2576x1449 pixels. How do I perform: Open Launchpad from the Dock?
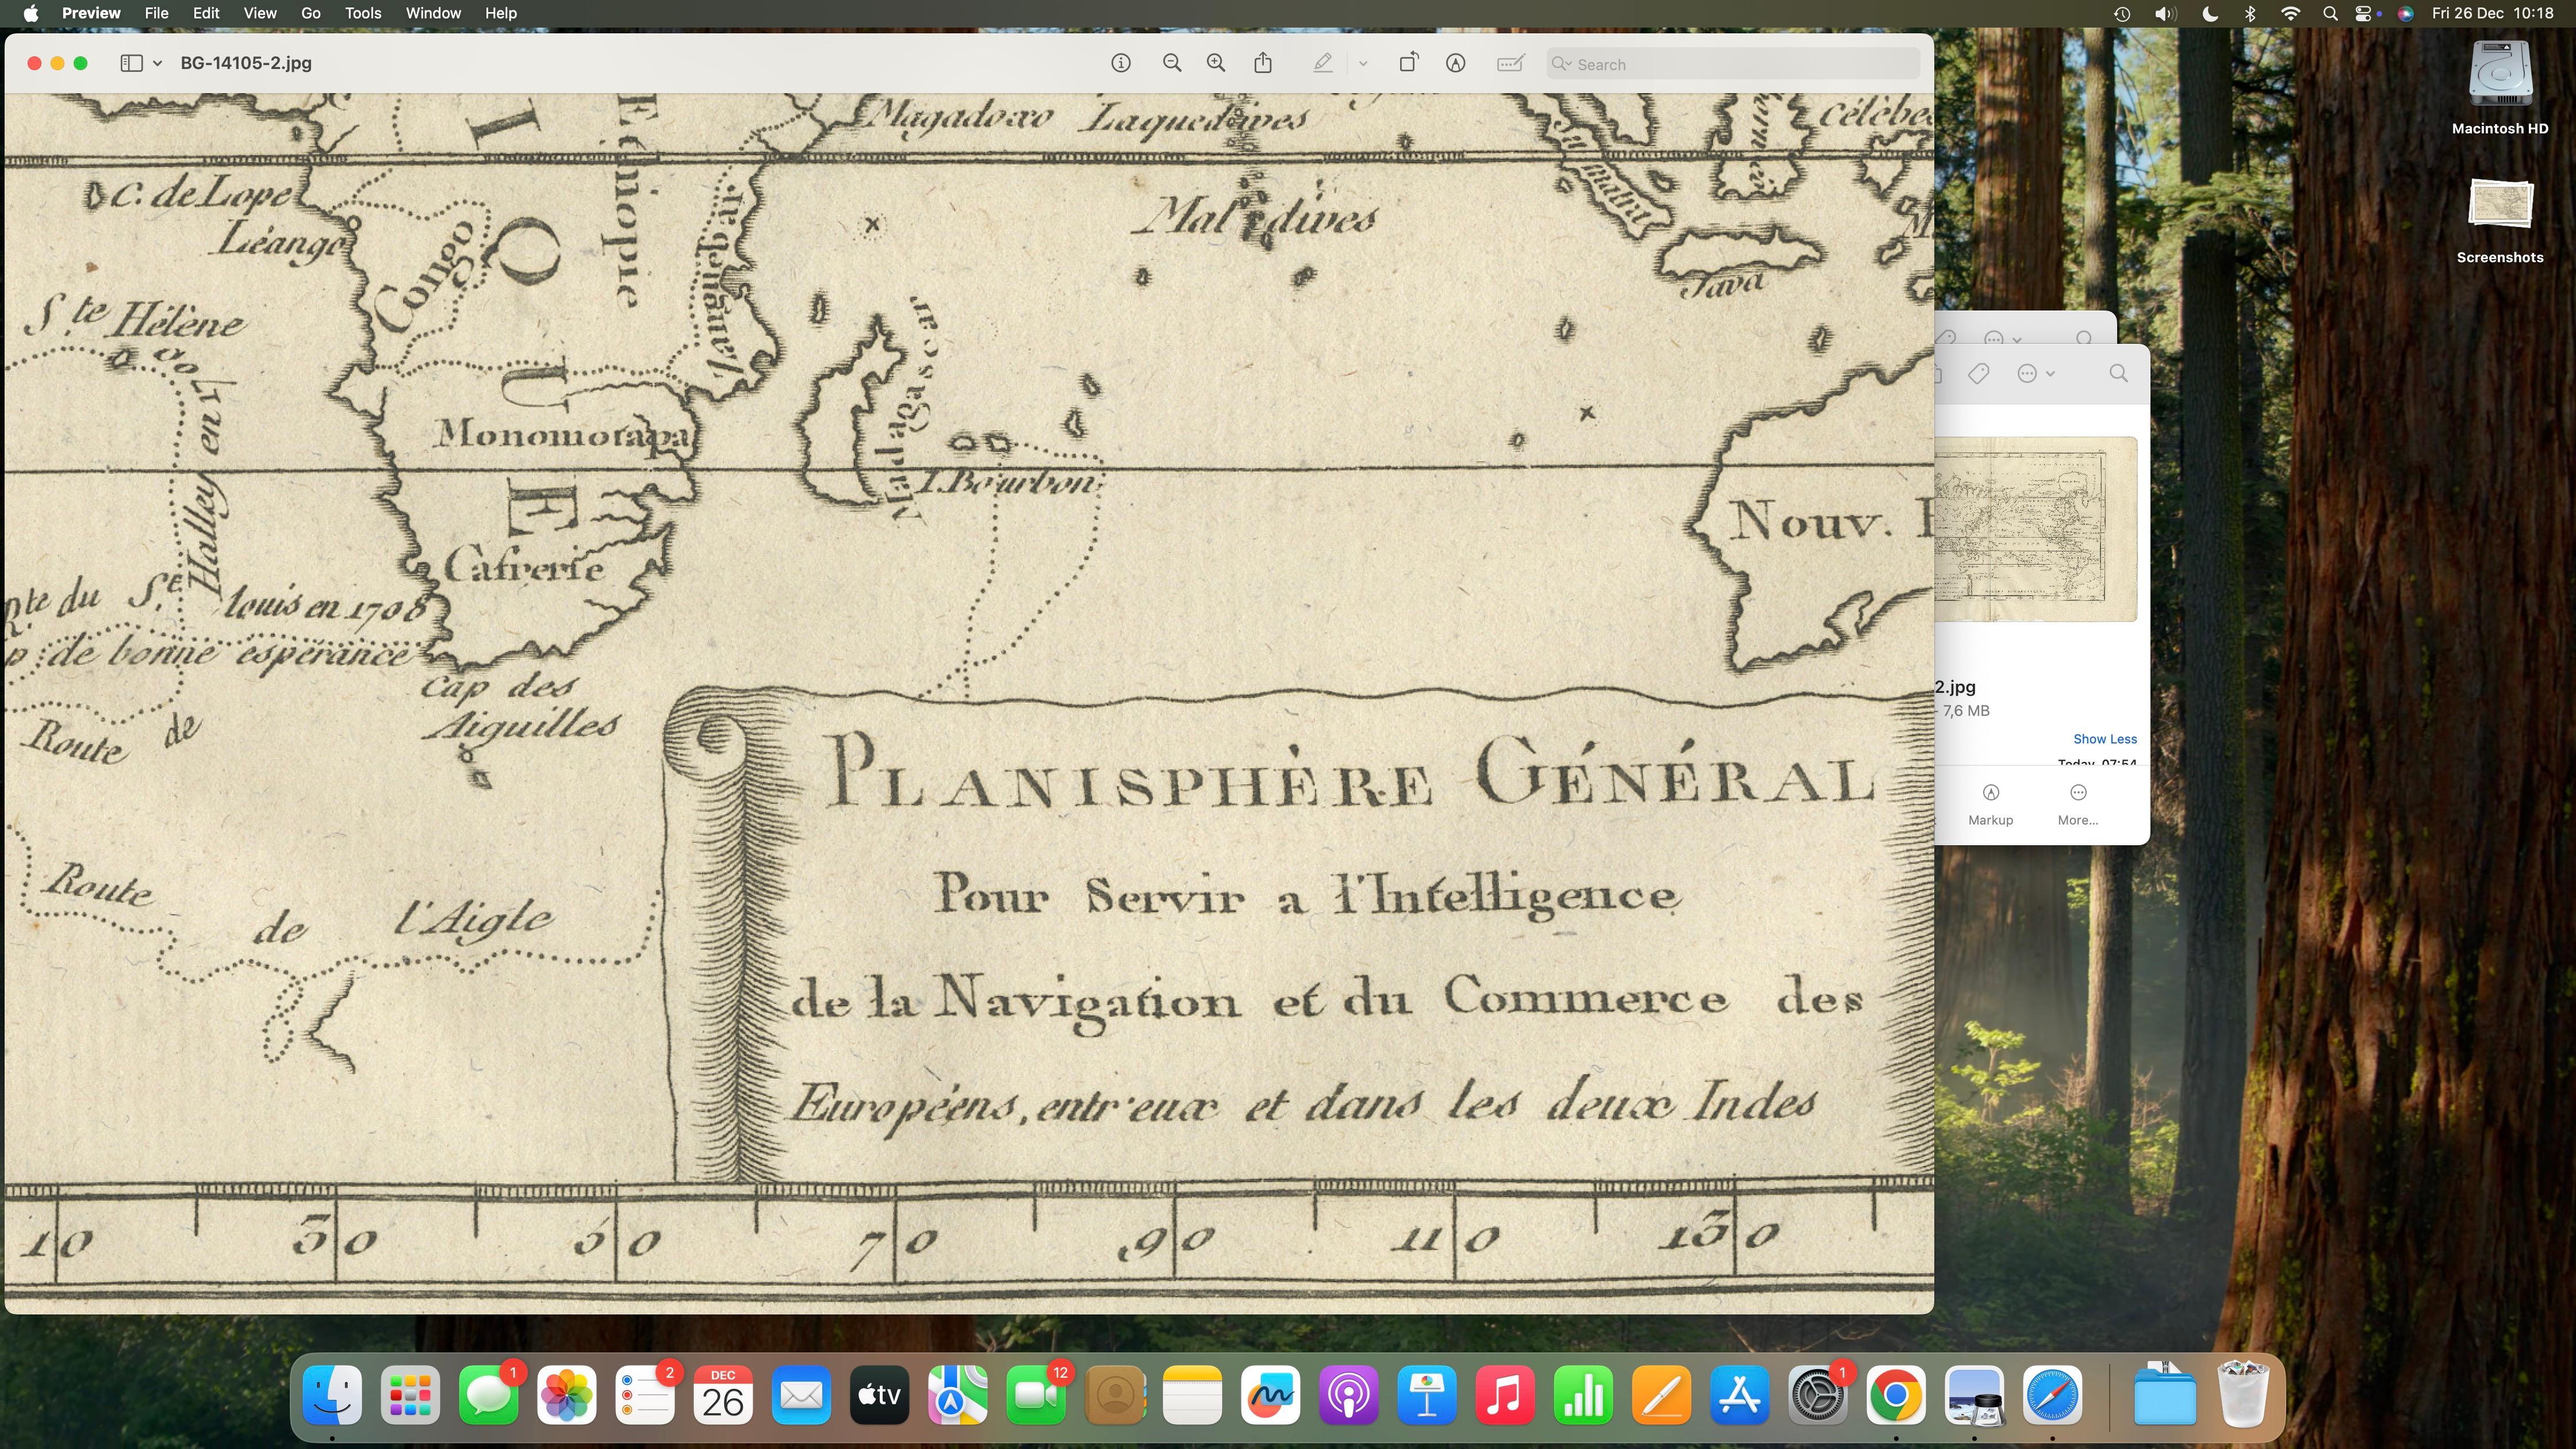tap(410, 1395)
